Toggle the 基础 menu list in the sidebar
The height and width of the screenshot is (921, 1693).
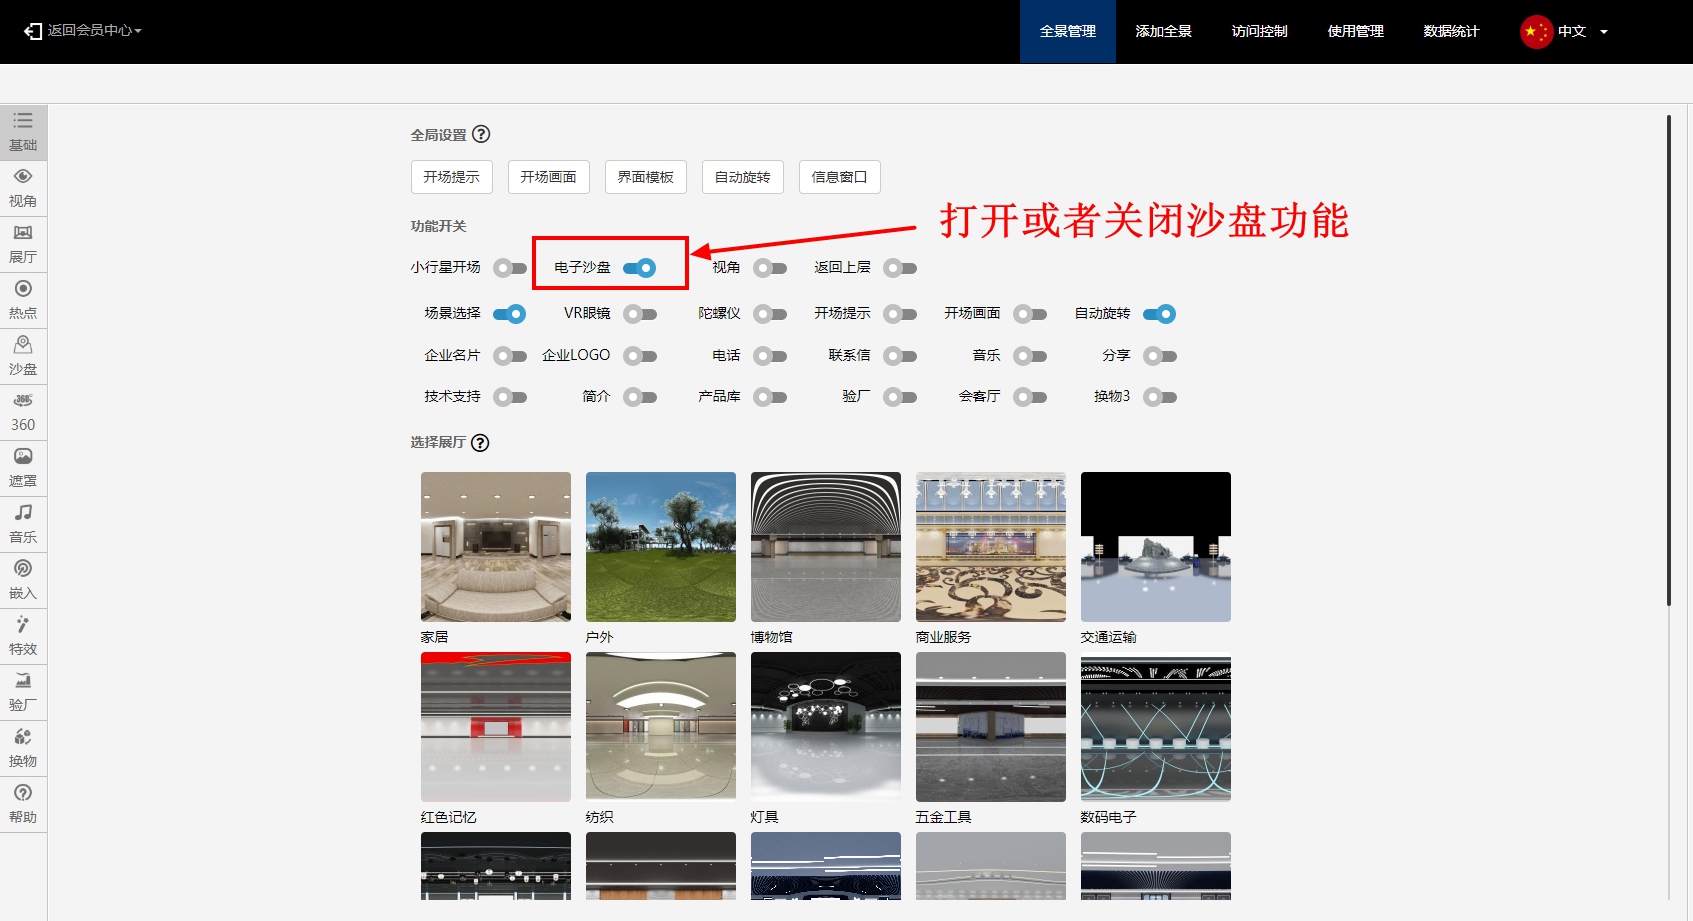[23, 131]
